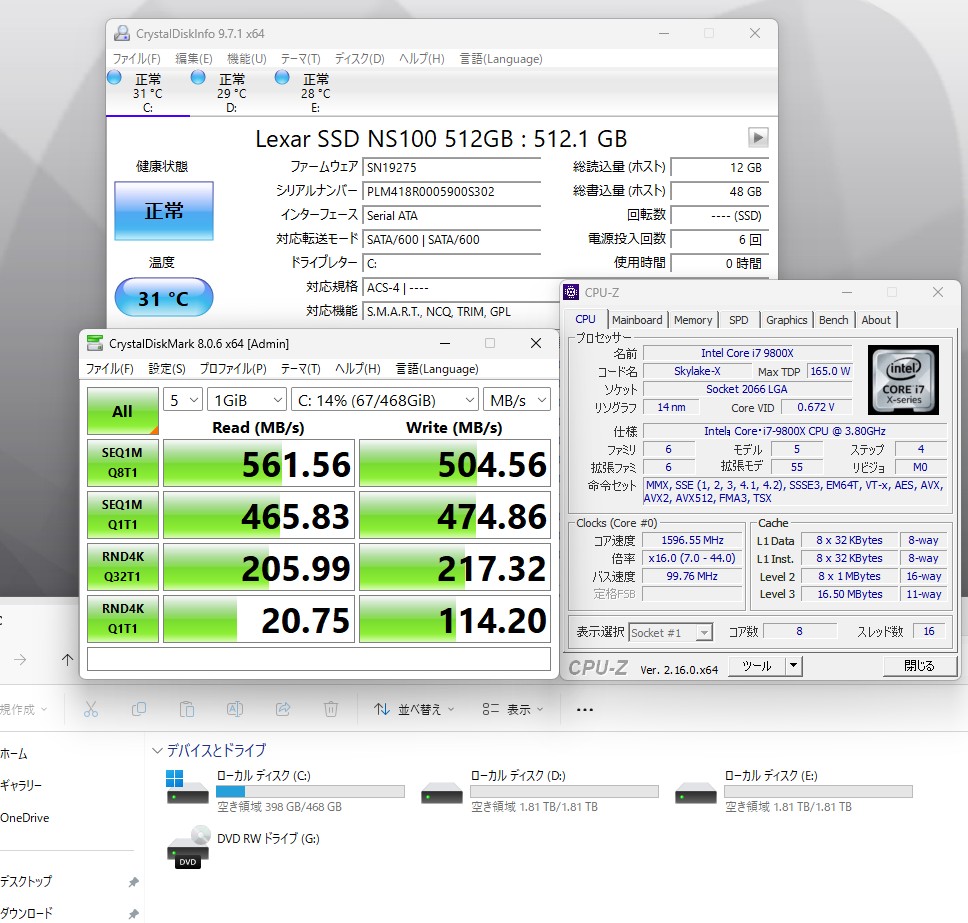Screen dimensions: 968x923
Task: Open Local Disk (C:) drive icon
Action: 187,786
